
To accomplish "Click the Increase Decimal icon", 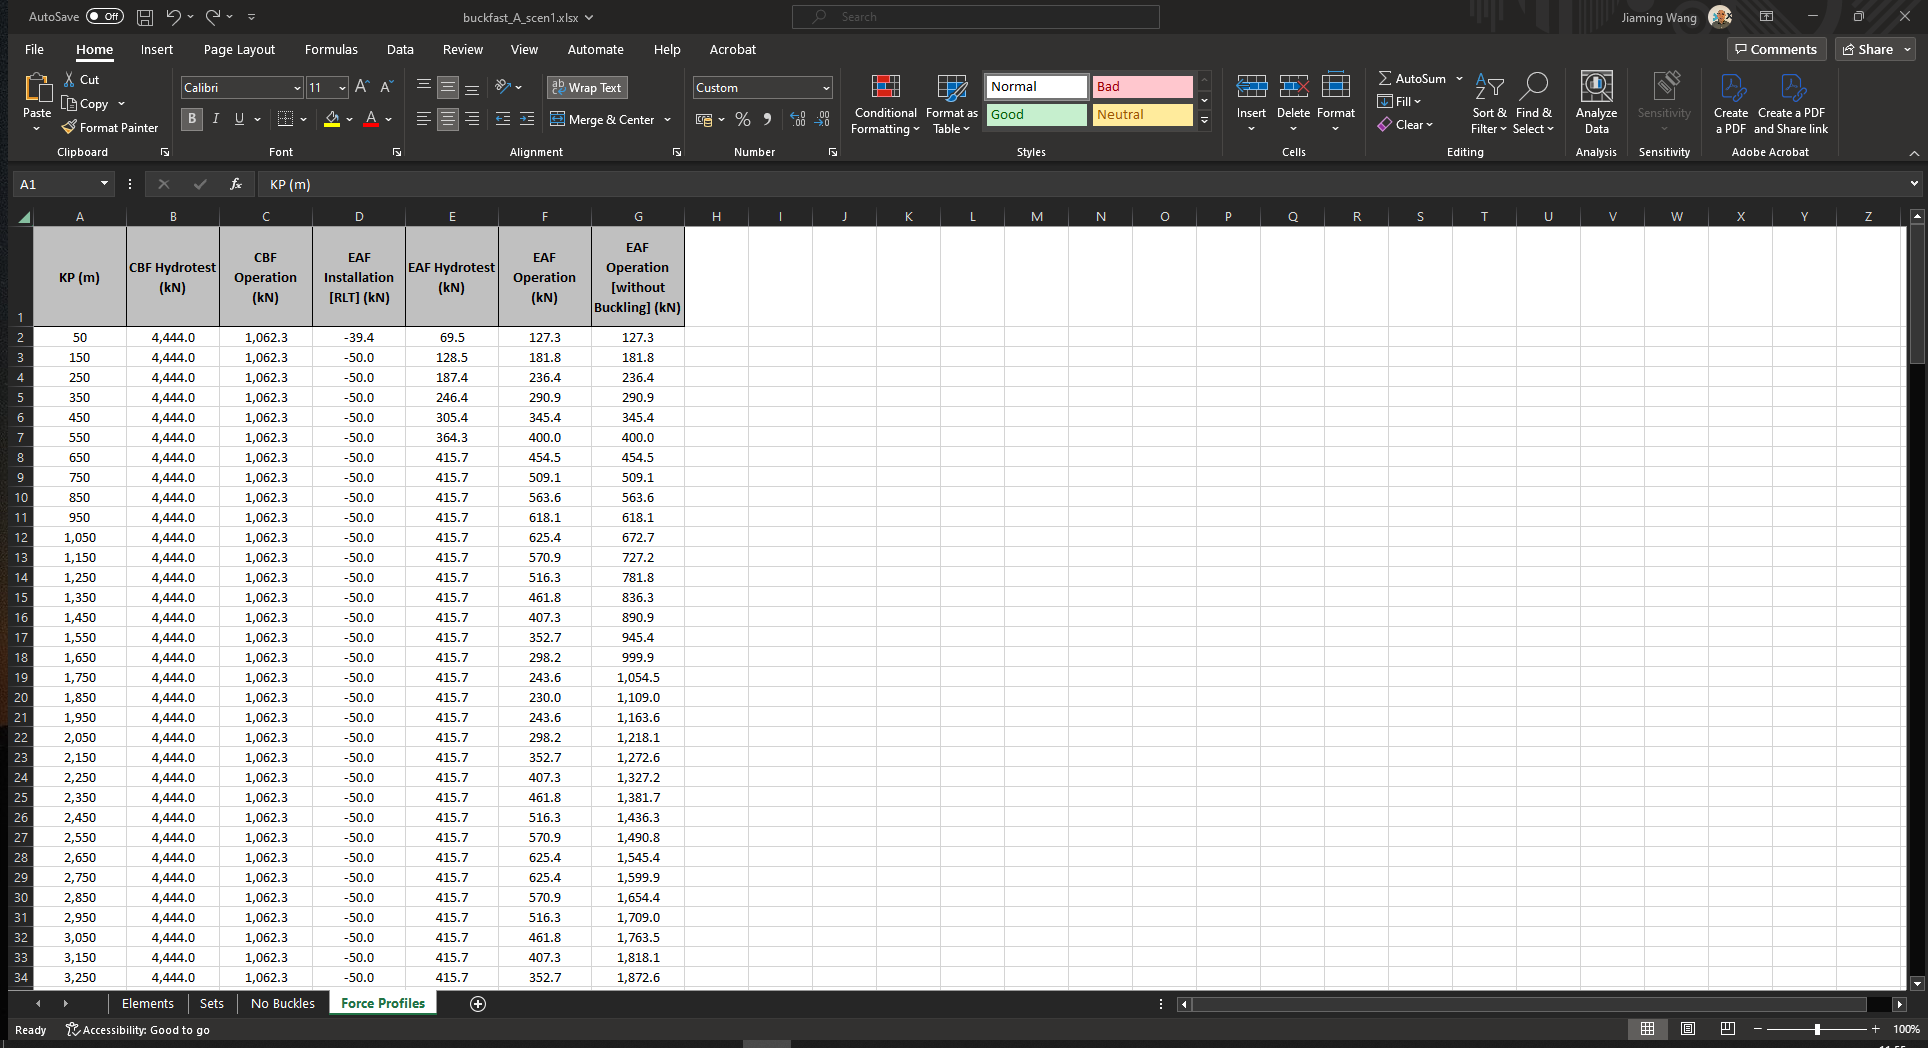I will tap(797, 119).
